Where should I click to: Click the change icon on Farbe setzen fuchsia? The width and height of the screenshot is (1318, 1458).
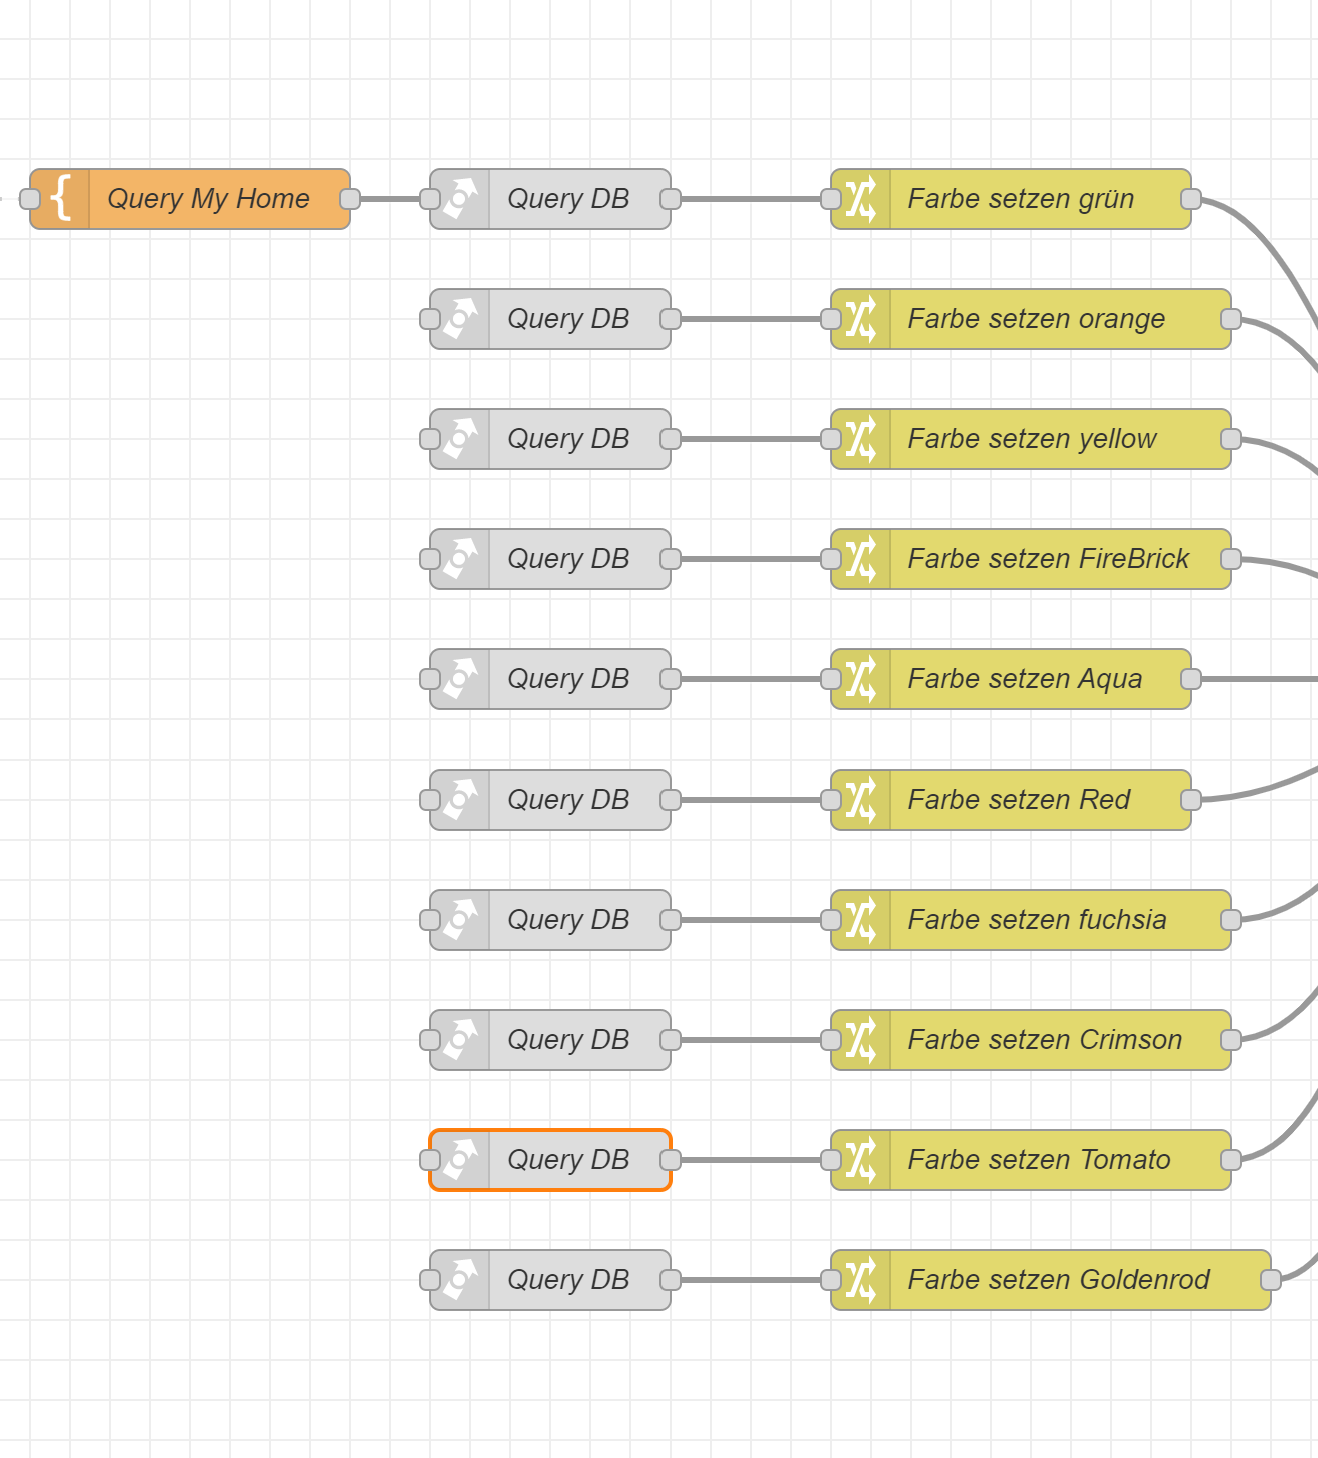tap(860, 920)
